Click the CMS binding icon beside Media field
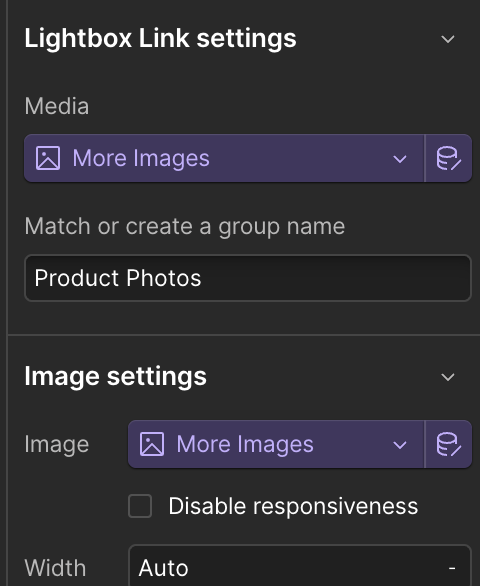 point(449,158)
